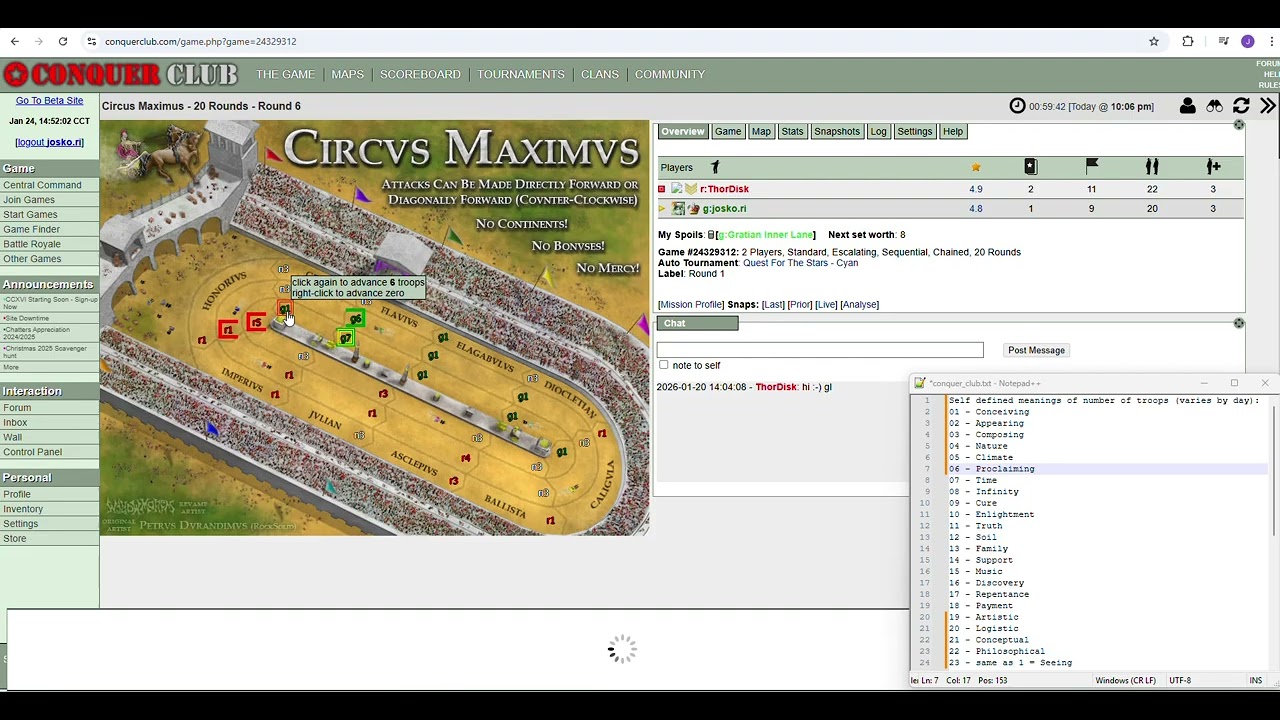Open r:ThorDisk player profile link
Viewport: 1280px width, 720px height.
(724, 189)
